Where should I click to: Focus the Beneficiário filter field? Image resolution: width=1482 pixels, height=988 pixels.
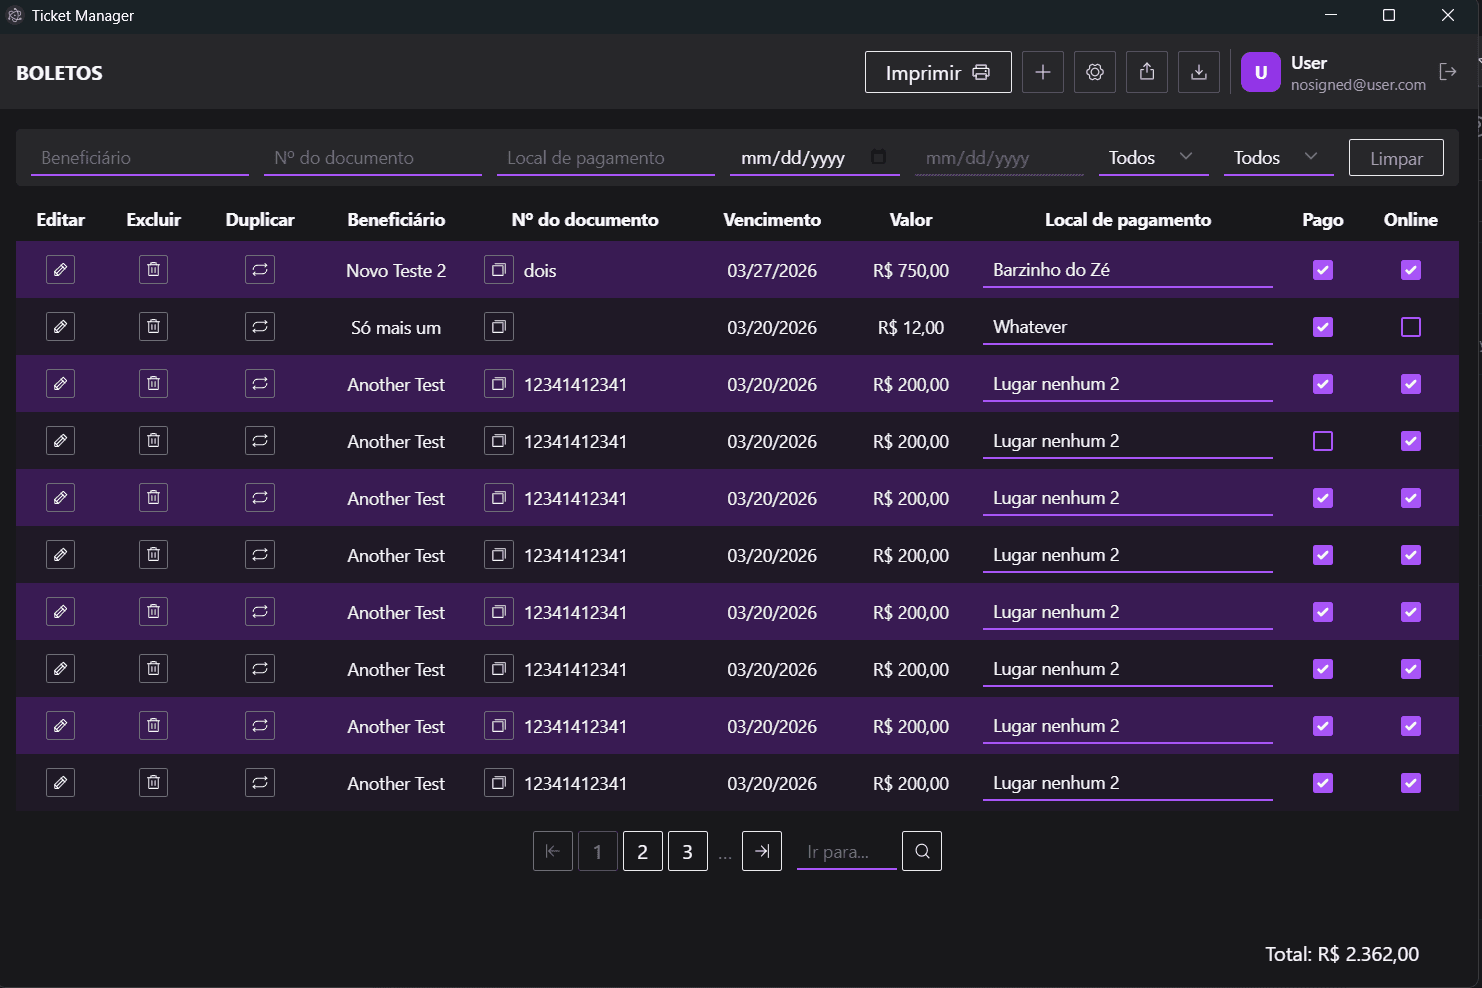(140, 158)
